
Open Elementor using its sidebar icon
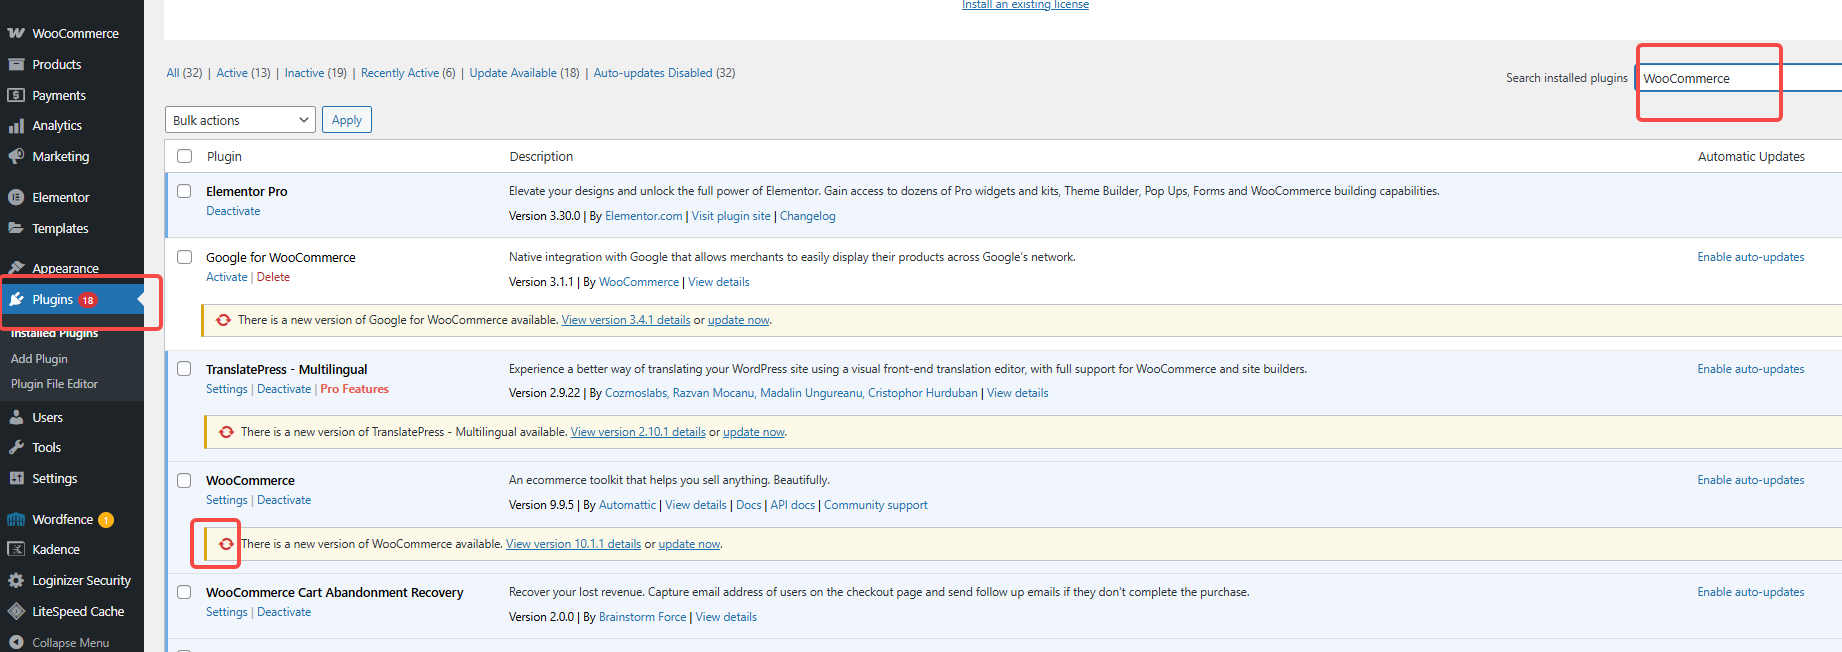[x=16, y=198]
